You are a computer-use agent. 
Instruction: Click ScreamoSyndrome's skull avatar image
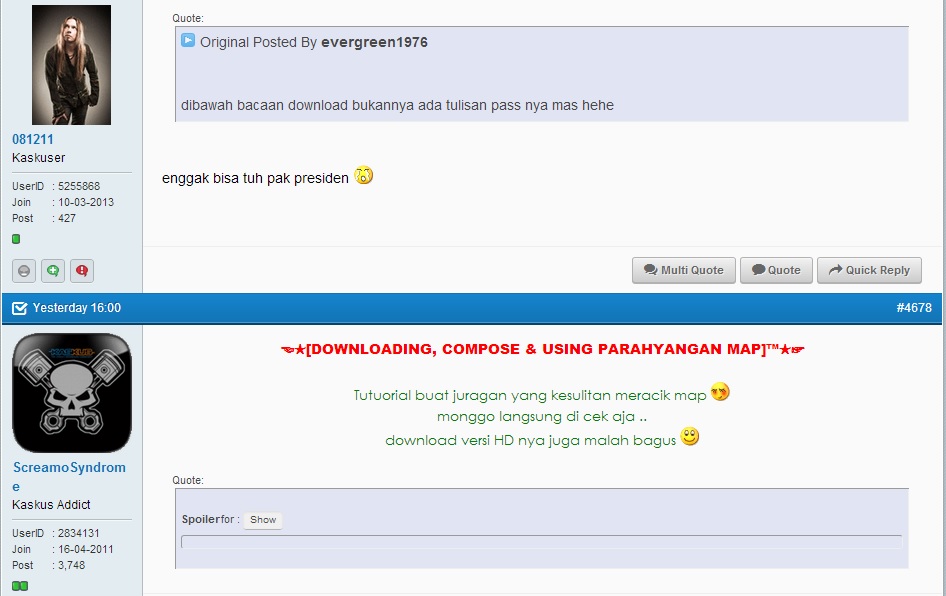coord(71,393)
